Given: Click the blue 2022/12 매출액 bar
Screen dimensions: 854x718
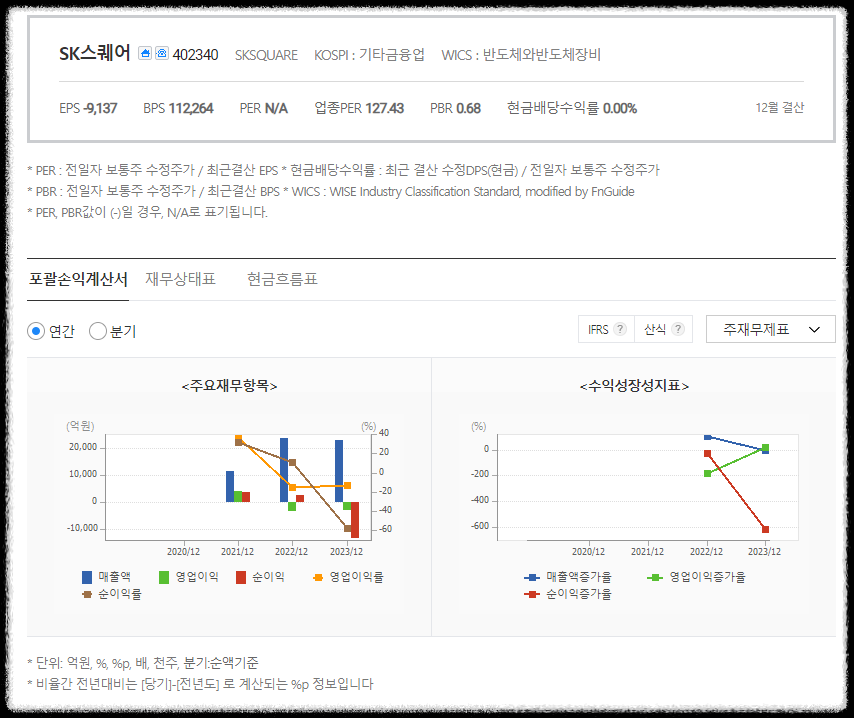Looking at the screenshot, I should (284, 470).
